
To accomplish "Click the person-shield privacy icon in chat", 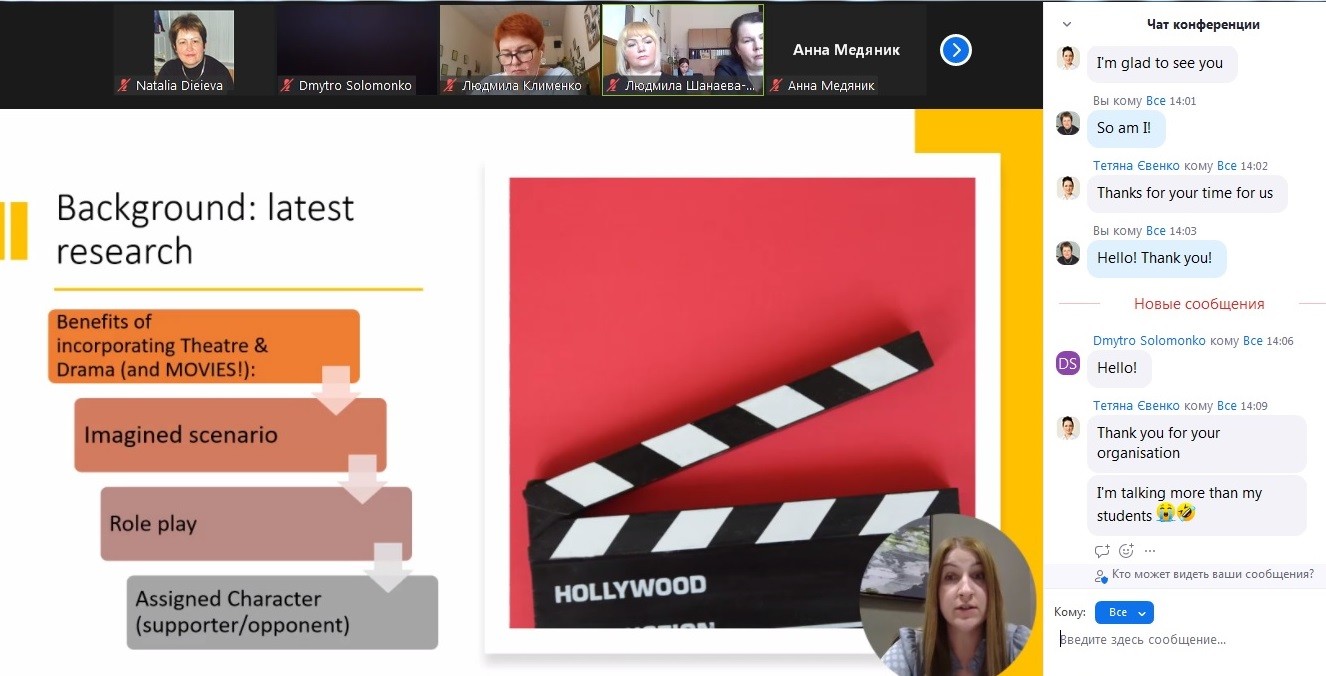I will point(1101,575).
